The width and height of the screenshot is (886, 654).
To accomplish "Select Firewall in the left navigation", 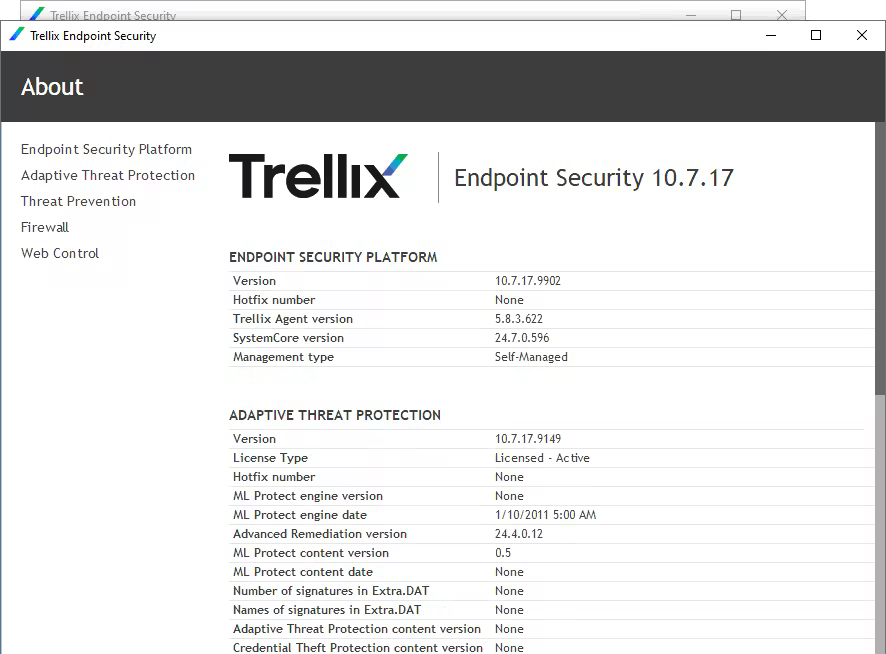I will (45, 227).
